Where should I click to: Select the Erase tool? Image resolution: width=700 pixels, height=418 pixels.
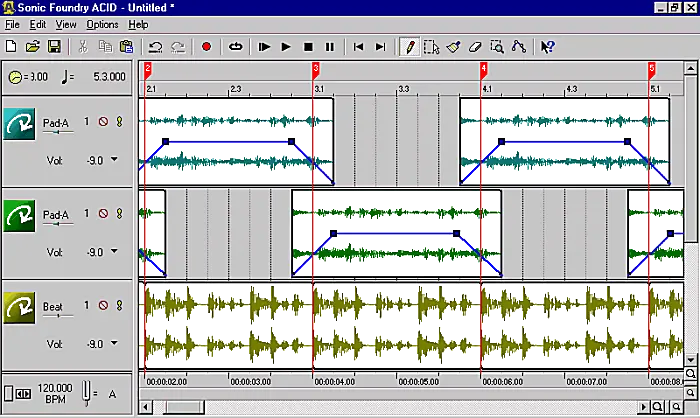tap(475, 46)
